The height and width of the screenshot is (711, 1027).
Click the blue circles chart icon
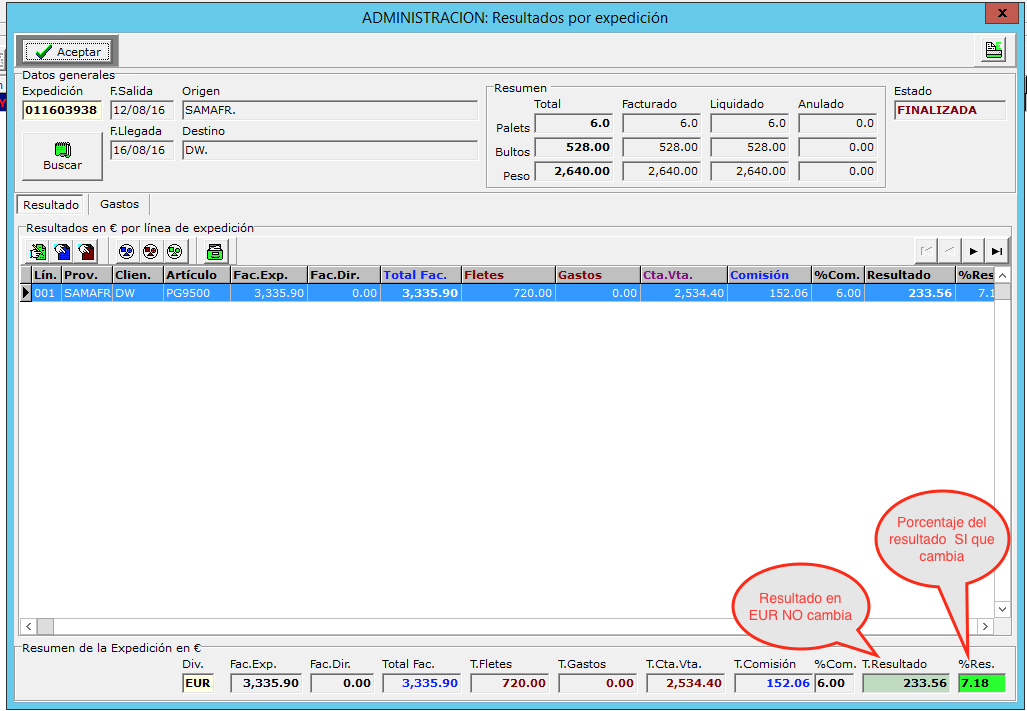(126, 251)
